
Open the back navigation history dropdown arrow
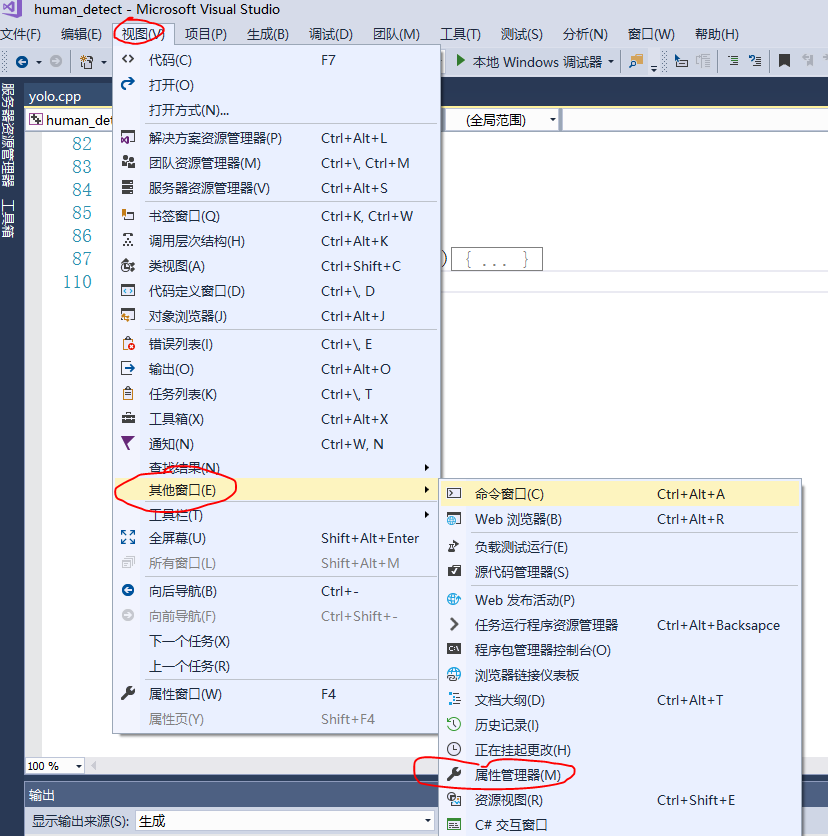coord(38,62)
